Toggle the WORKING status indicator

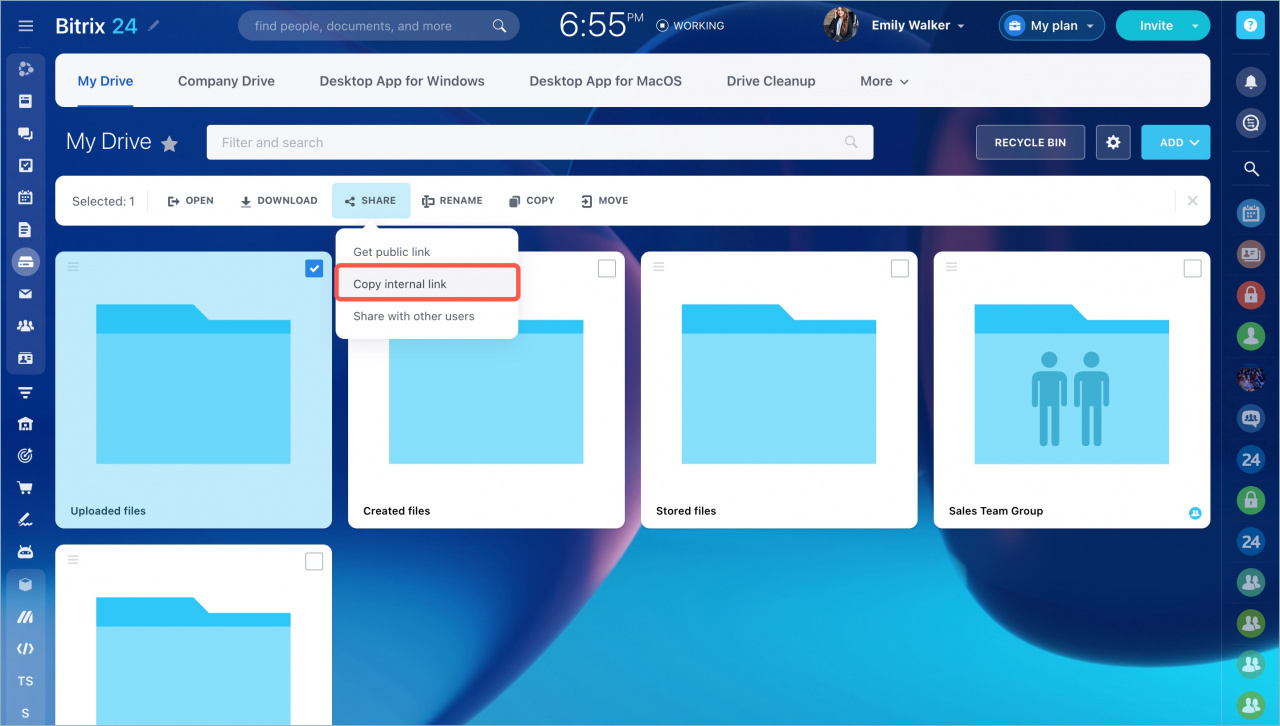690,26
